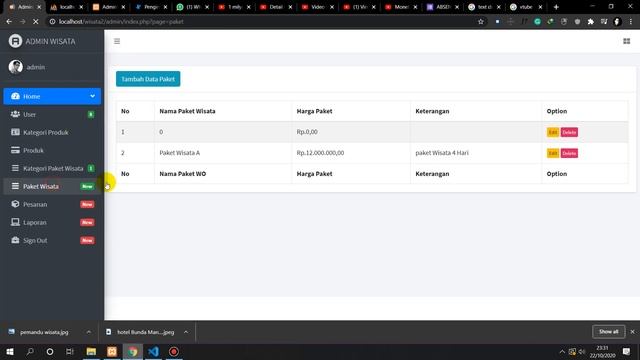Switch to the WhatsApp tab
This screenshot has width=640, height=360.
(x=192, y=7)
